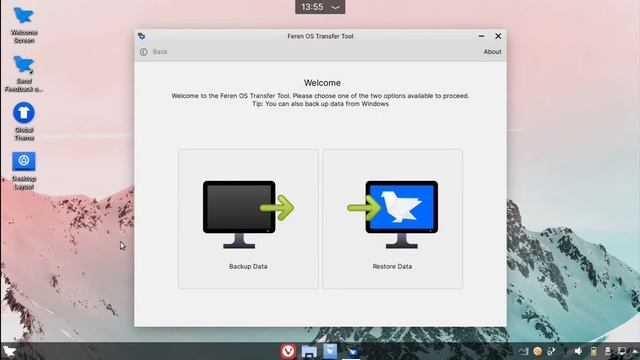Choose the Restore Data option
Screen dimensions: 640x360
tap(392, 219)
